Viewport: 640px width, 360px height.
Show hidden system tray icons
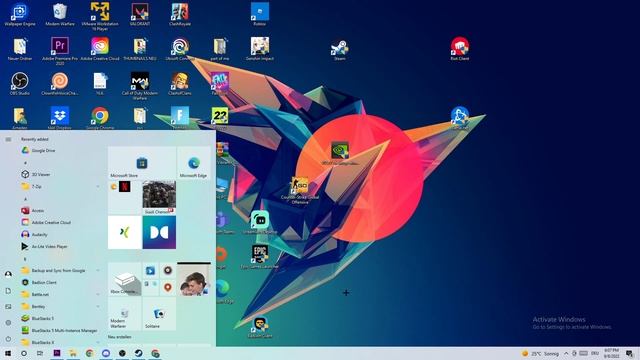[x=566, y=354]
